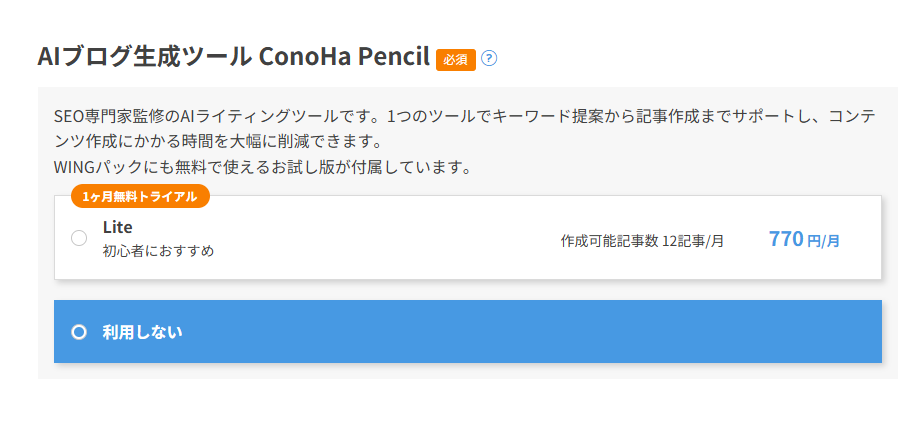Screen dimensions: 920x424
Task: Click the 初心者におすすめ subtitle
Action: (158, 250)
